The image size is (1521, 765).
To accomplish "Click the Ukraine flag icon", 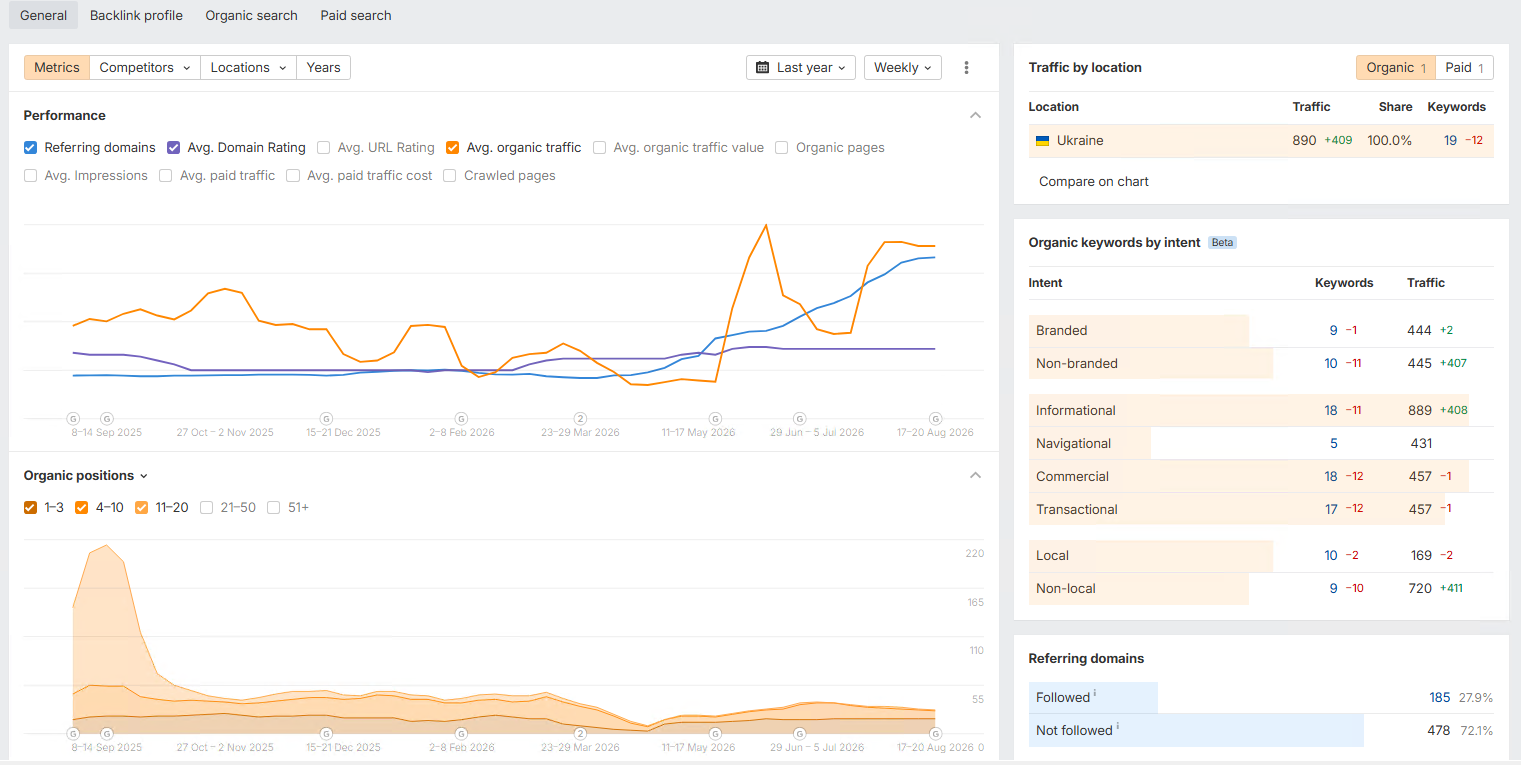I will tap(1042, 141).
